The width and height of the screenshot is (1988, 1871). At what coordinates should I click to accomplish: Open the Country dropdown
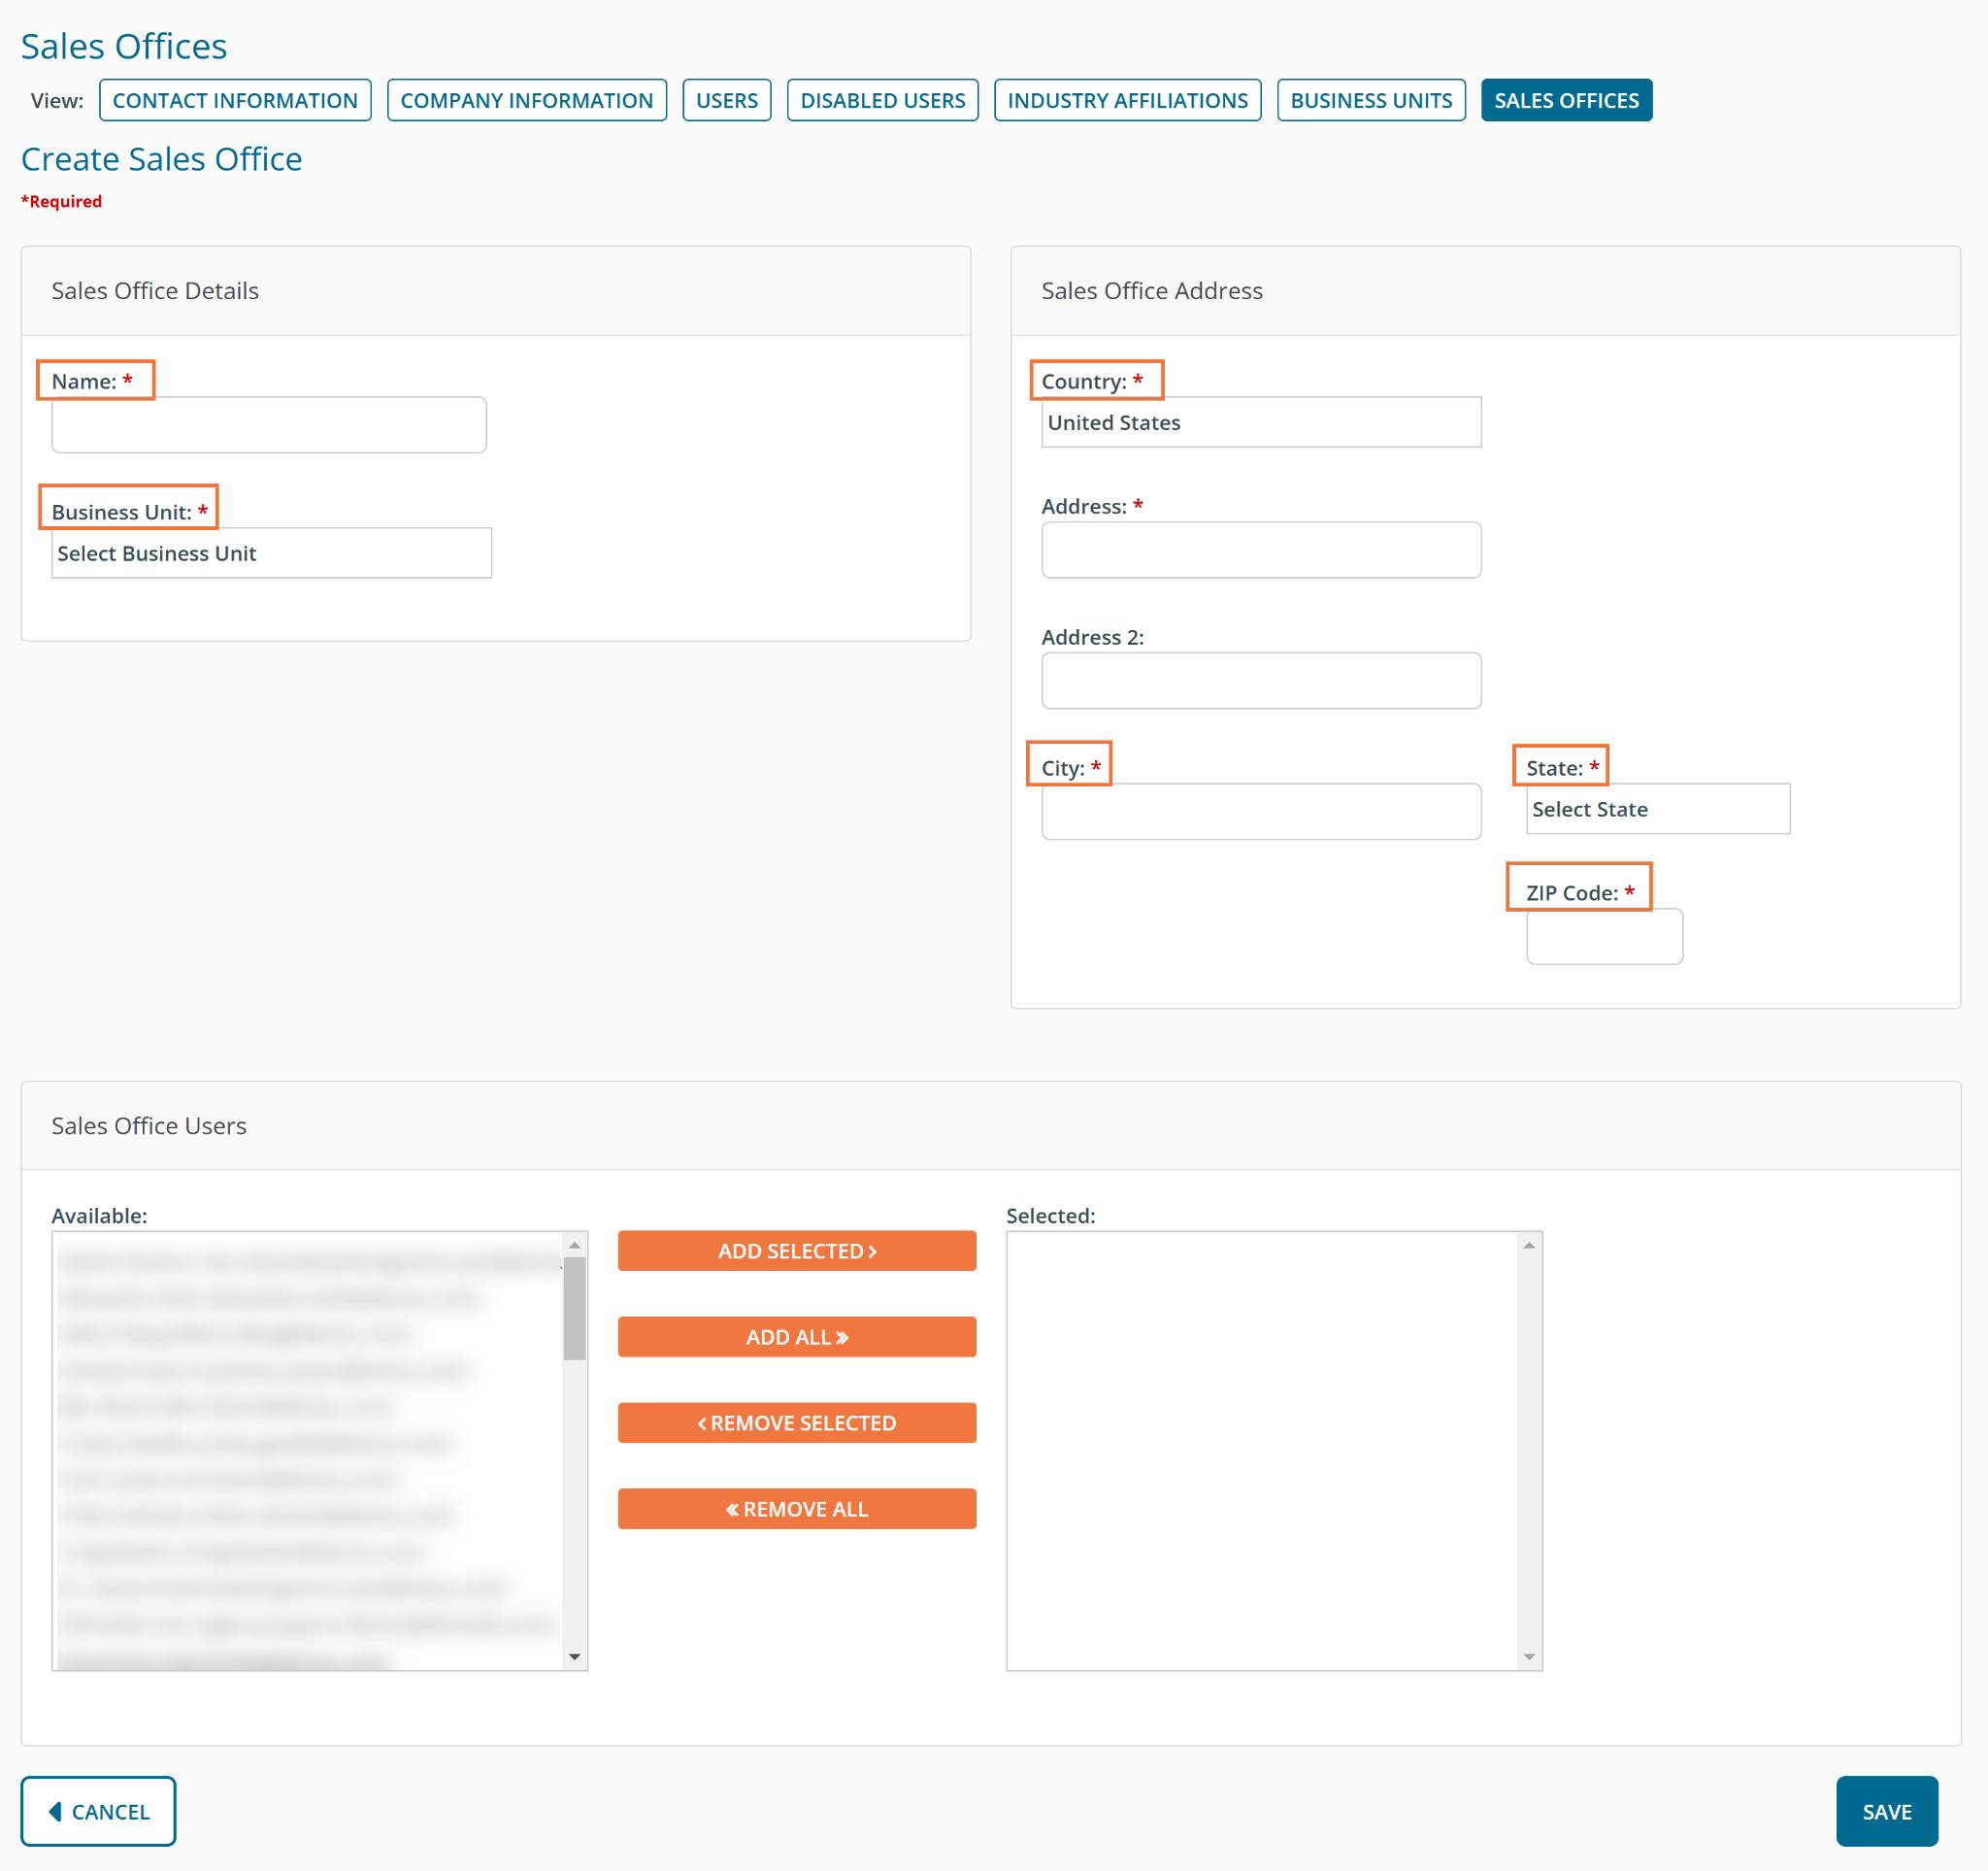click(1260, 423)
